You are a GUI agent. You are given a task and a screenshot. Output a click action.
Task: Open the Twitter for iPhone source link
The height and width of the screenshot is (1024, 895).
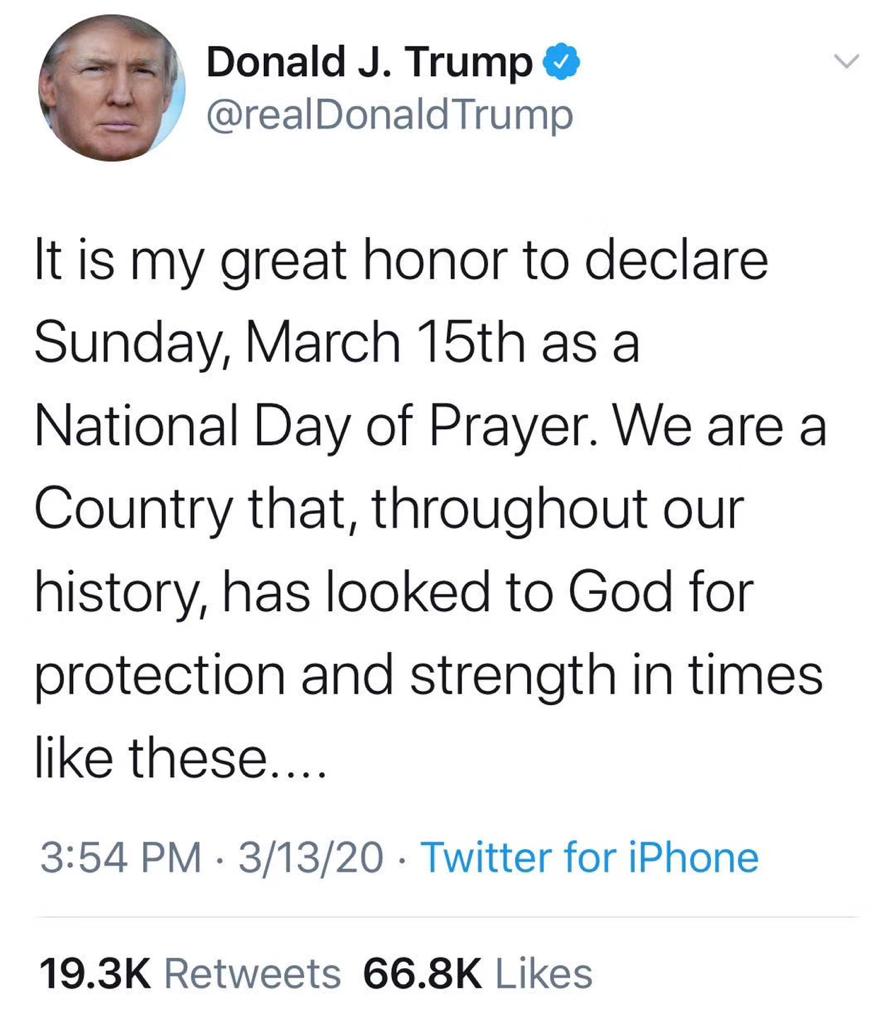click(x=589, y=857)
